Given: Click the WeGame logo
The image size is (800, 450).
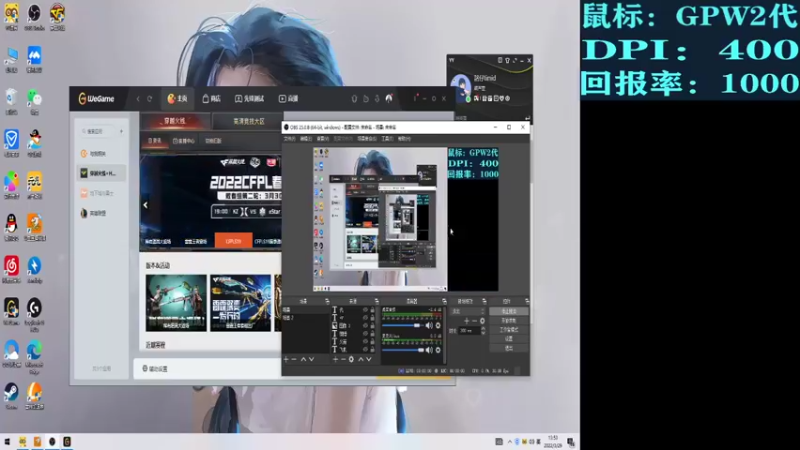Looking at the screenshot, I should click(96, 98).
